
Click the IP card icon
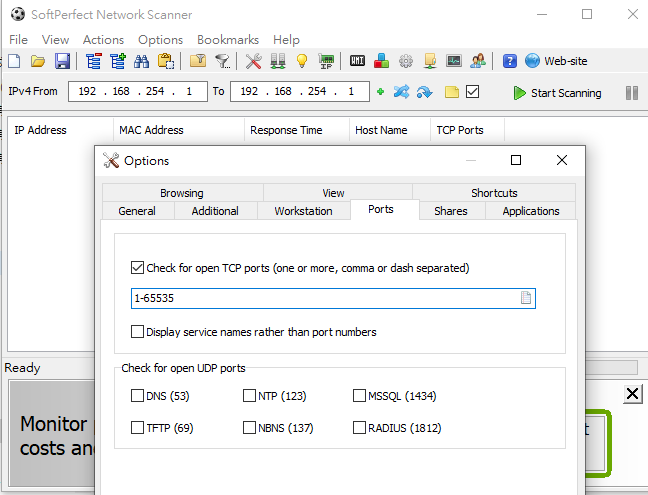pyautogui.click(x=326, y=61)
